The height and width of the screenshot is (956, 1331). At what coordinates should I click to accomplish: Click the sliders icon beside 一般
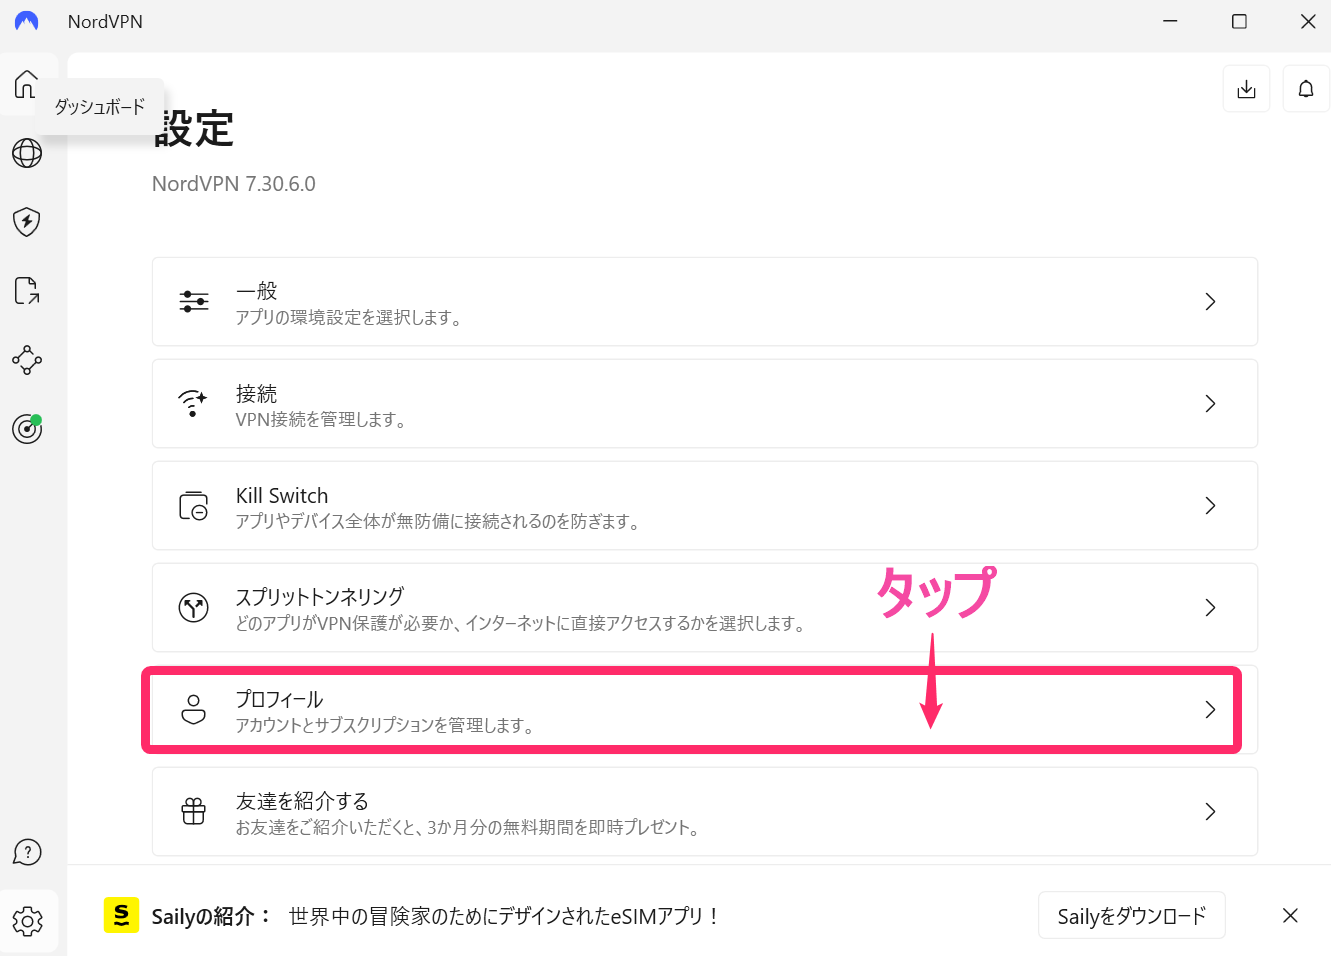click(194, 302)
